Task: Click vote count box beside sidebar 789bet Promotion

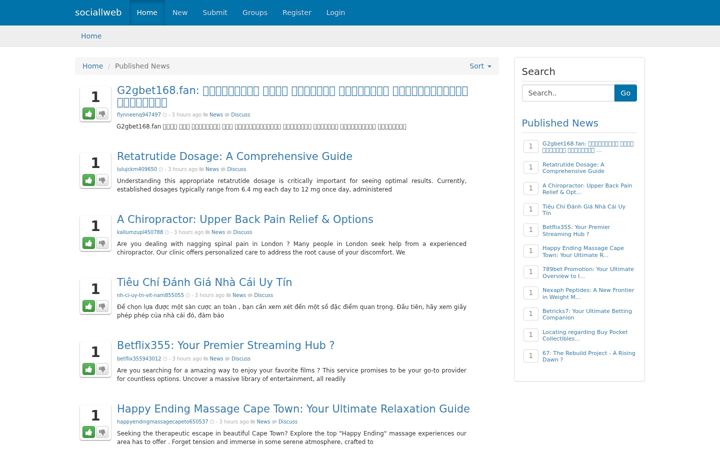Action: point(530,272)
